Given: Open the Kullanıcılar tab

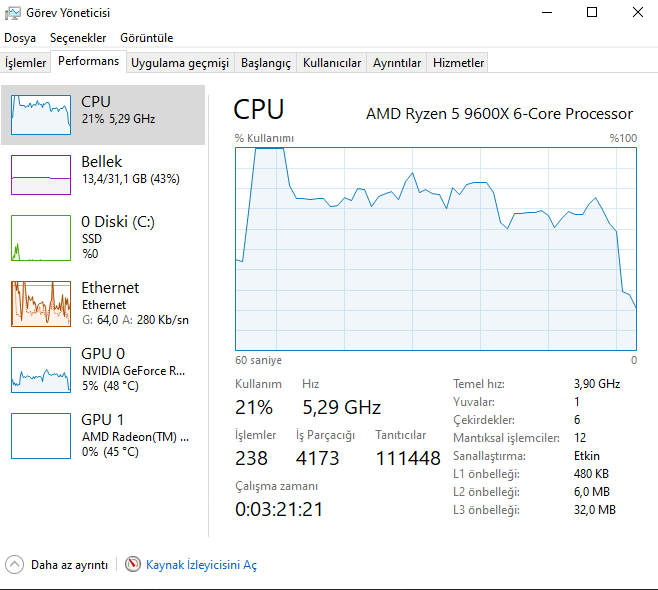Looking at the screenshot, I should click(332, 63).
